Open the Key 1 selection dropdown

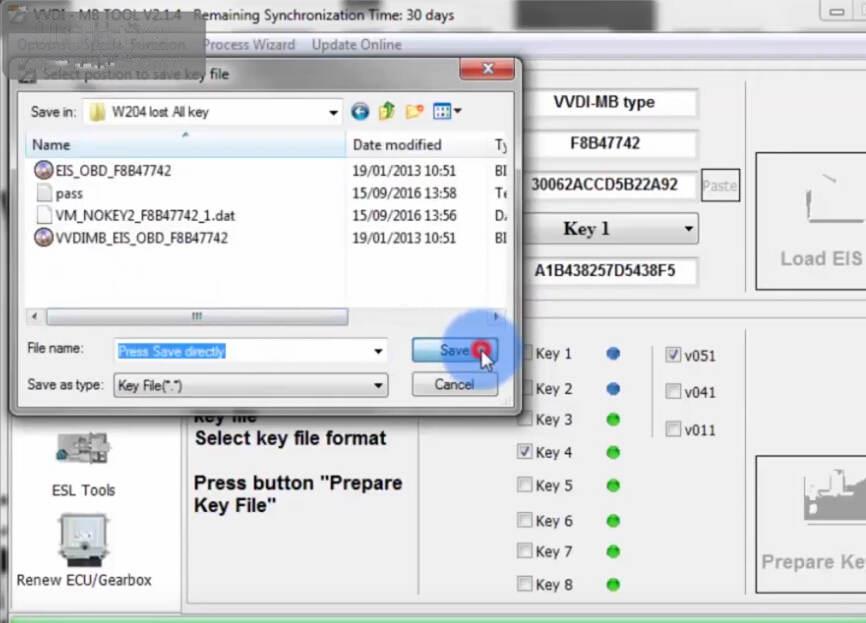click(688, 229)
